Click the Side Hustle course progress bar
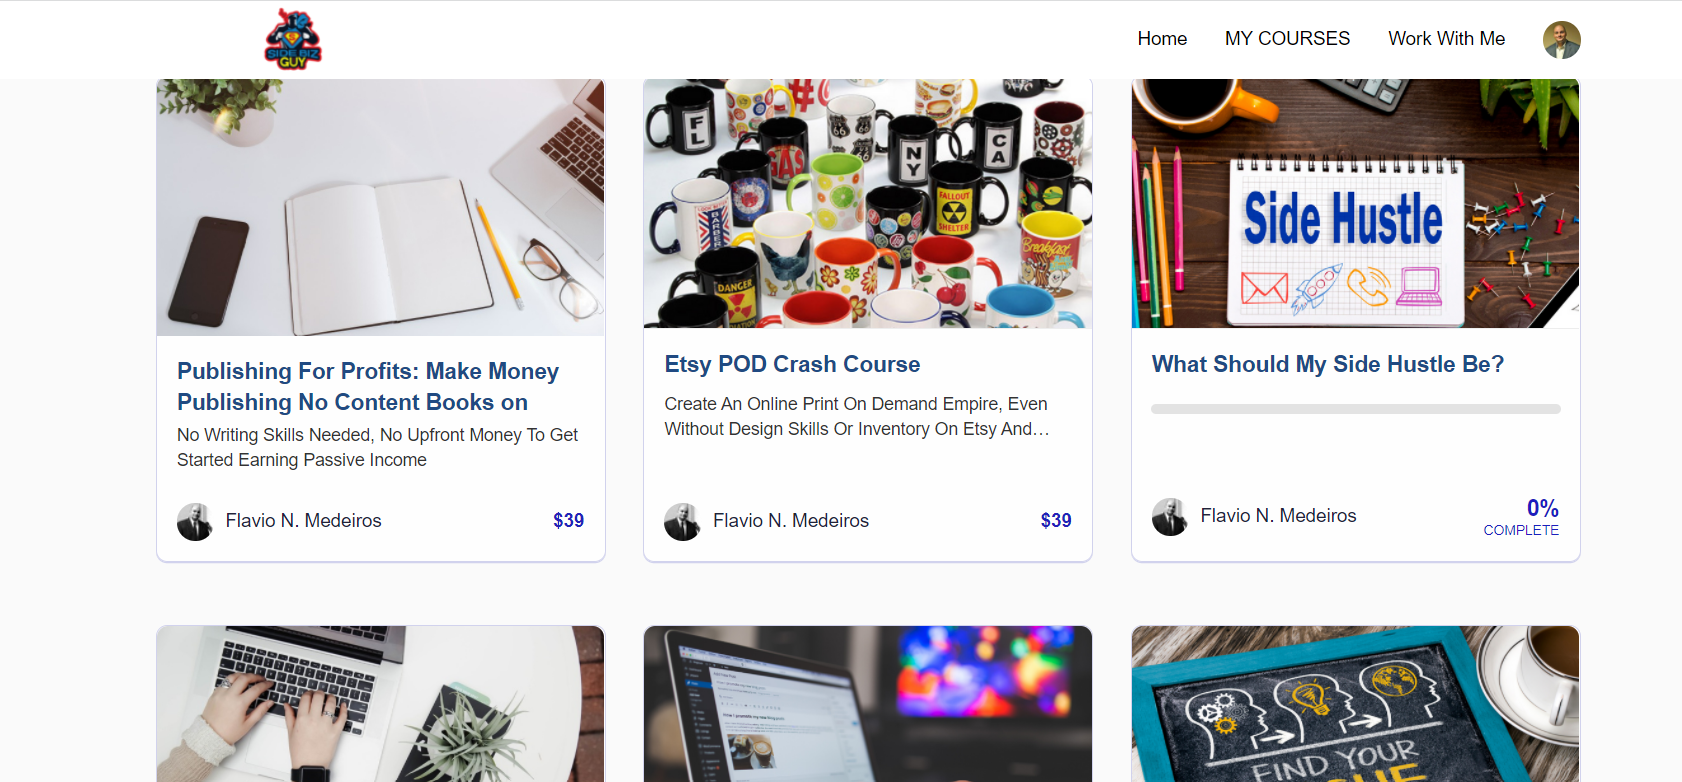 point(1355,409)
